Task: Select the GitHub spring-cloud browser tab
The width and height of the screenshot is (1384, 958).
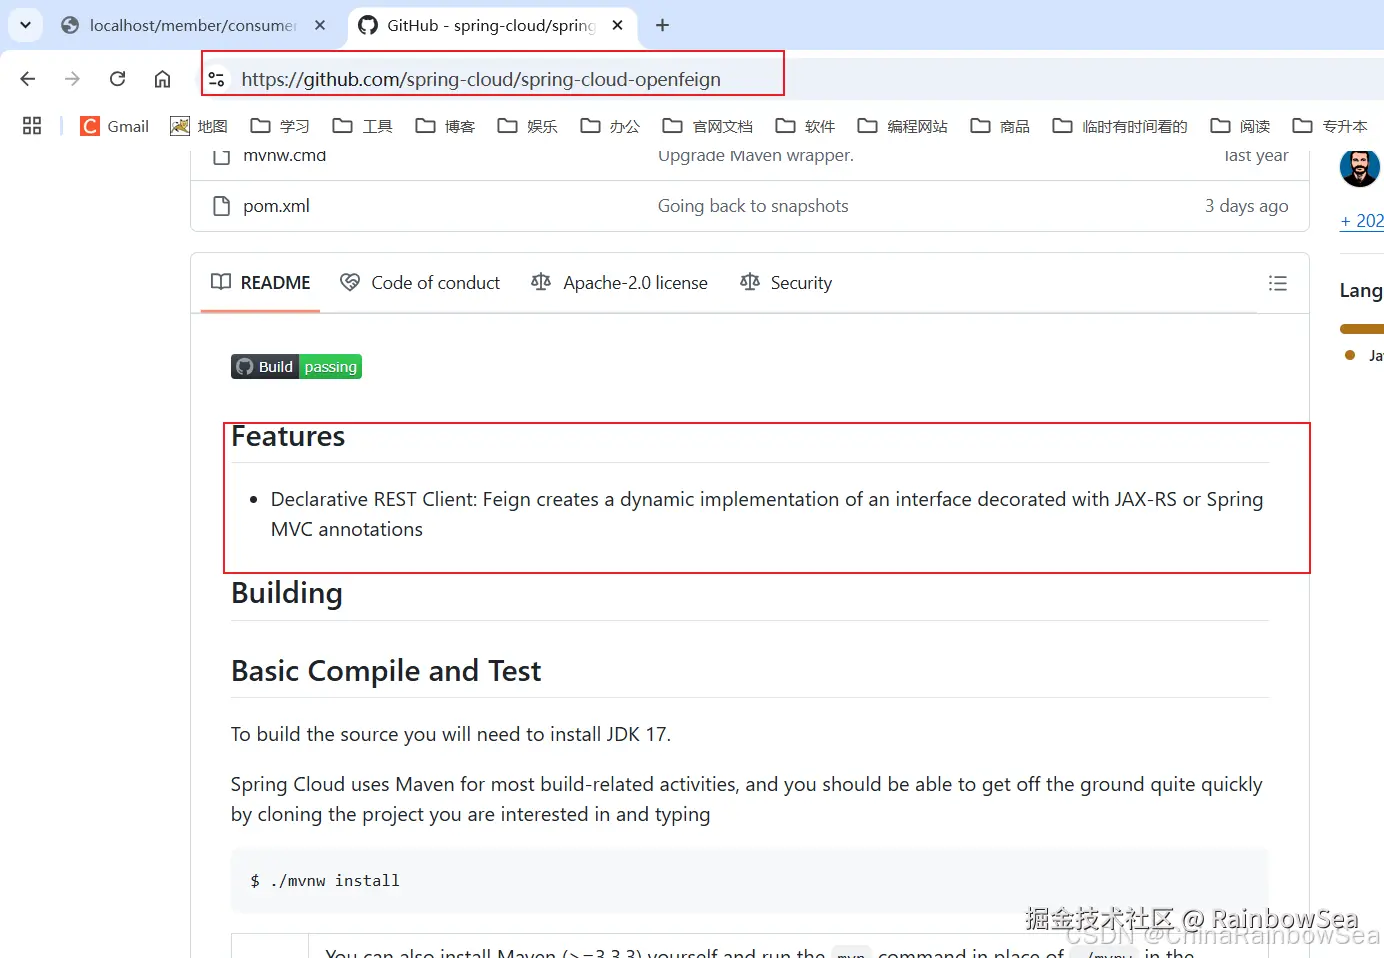Action: (492, 25)
